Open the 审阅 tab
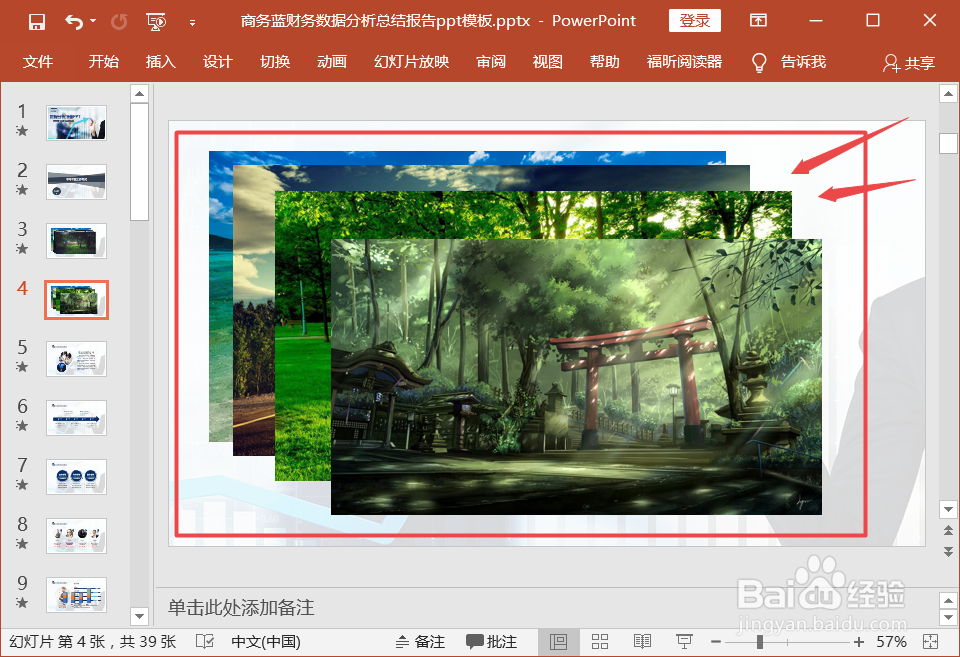The height and width of the screenshot is (657, 960). tap(491, 62)
